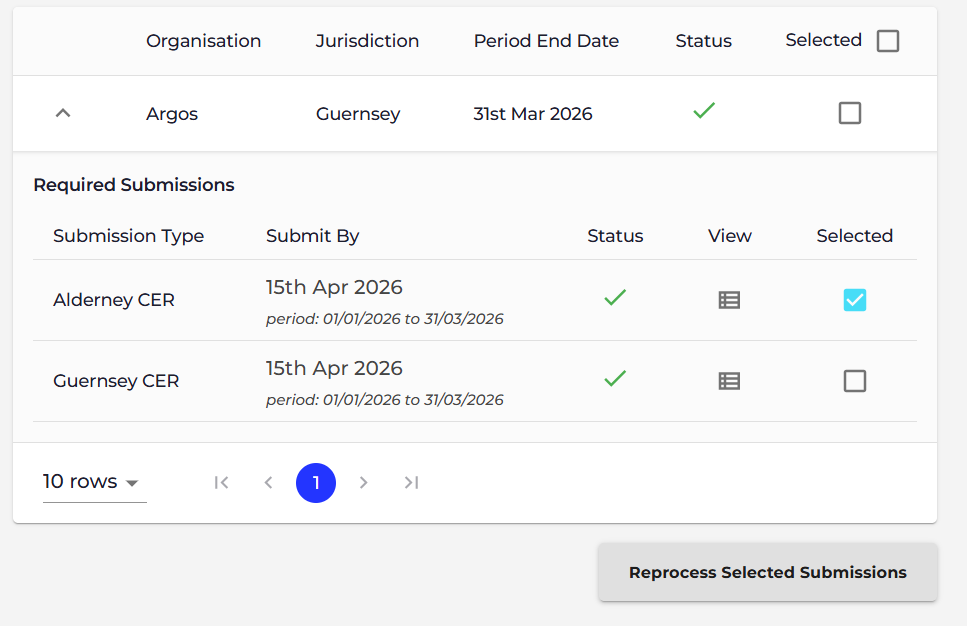Click the Alderney CER green status tick
967x626 pixels.
(x=615, y=298)
